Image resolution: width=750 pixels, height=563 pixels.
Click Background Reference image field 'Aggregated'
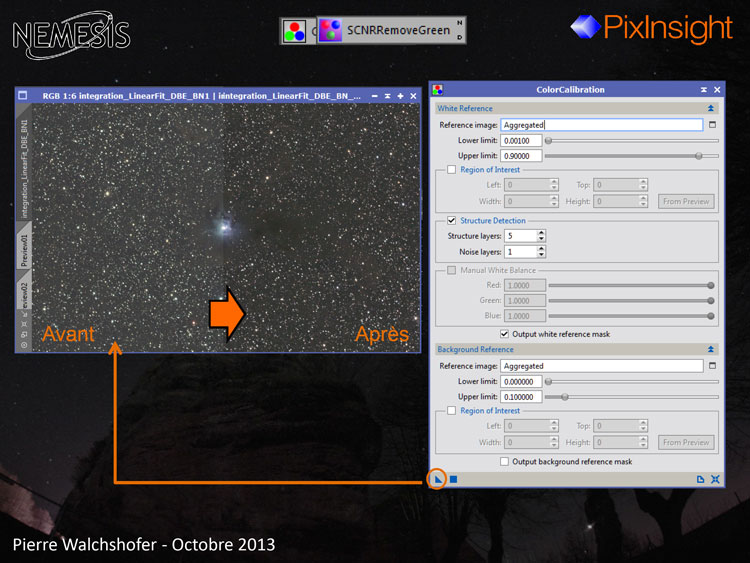(x=602, y=366)
